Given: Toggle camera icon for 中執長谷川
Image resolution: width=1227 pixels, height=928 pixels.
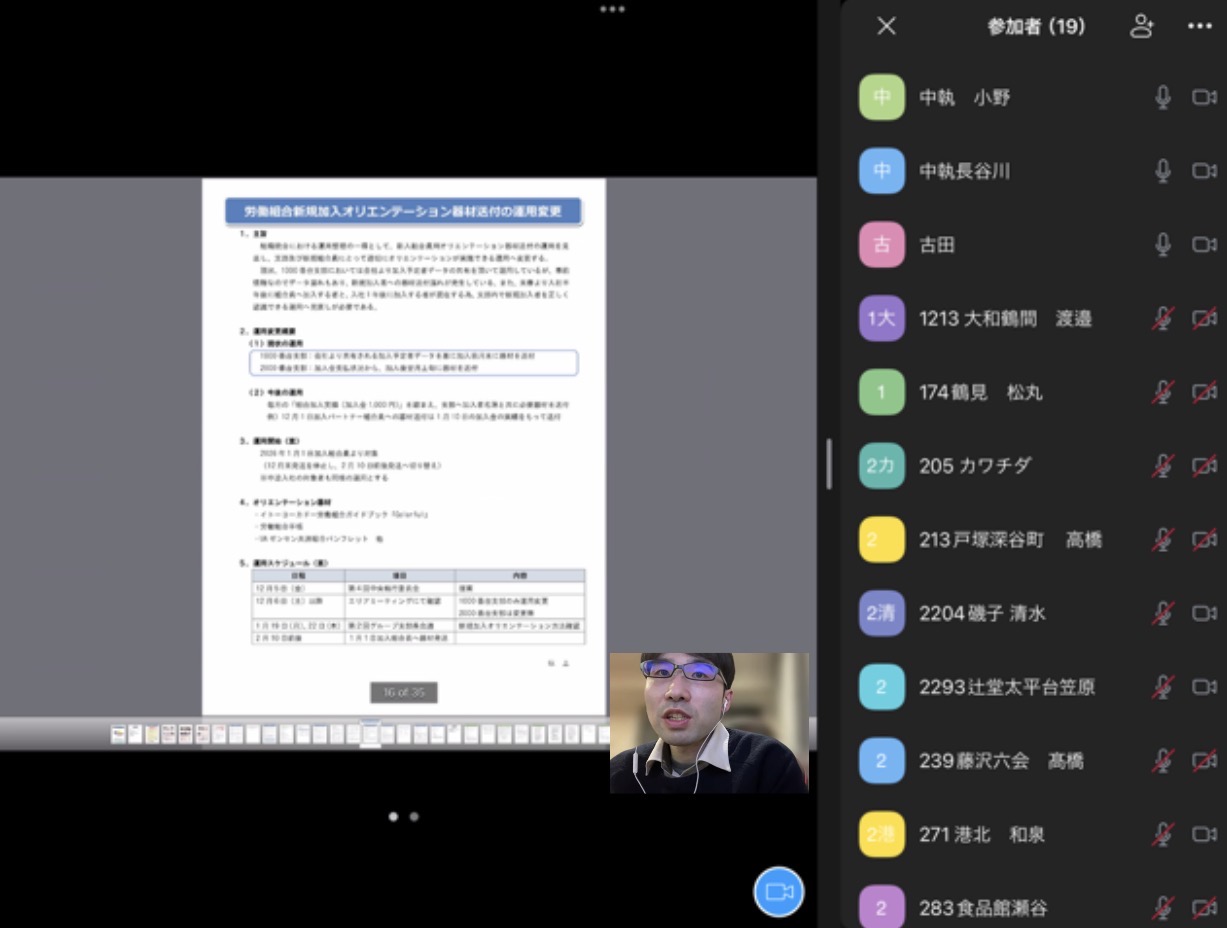Looking at the screenshot, I should click(x=1204, y=171).
